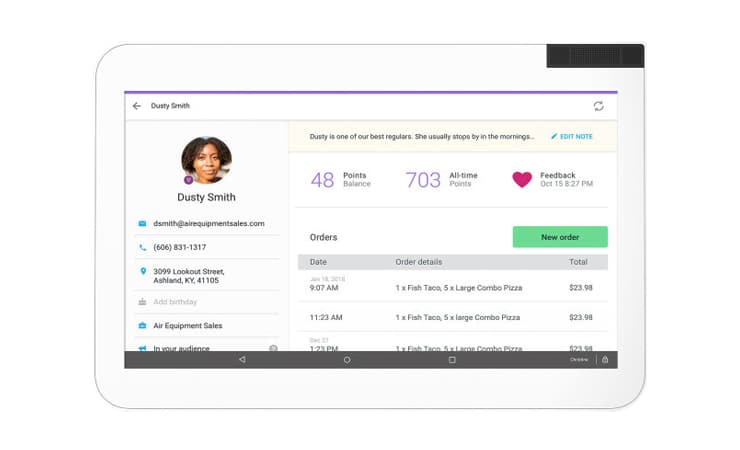740x450 pixels.
Task: Click the Add birthday field
Action: (x=176, y=302)
